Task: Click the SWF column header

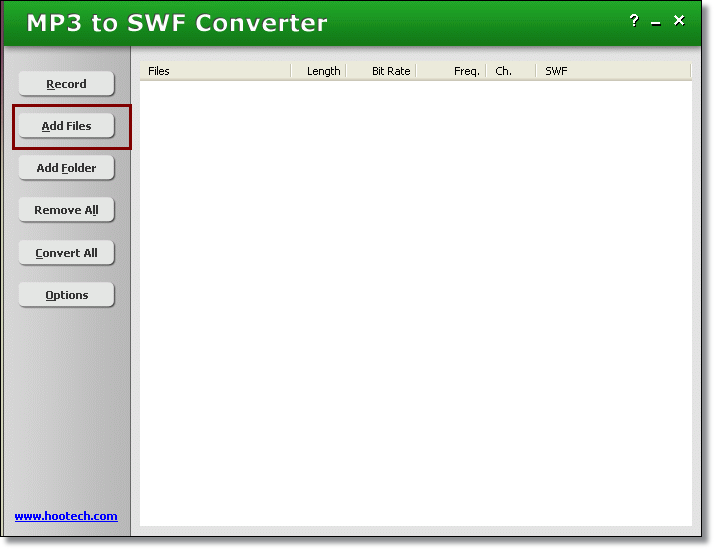Action: [x=556, y=71]
